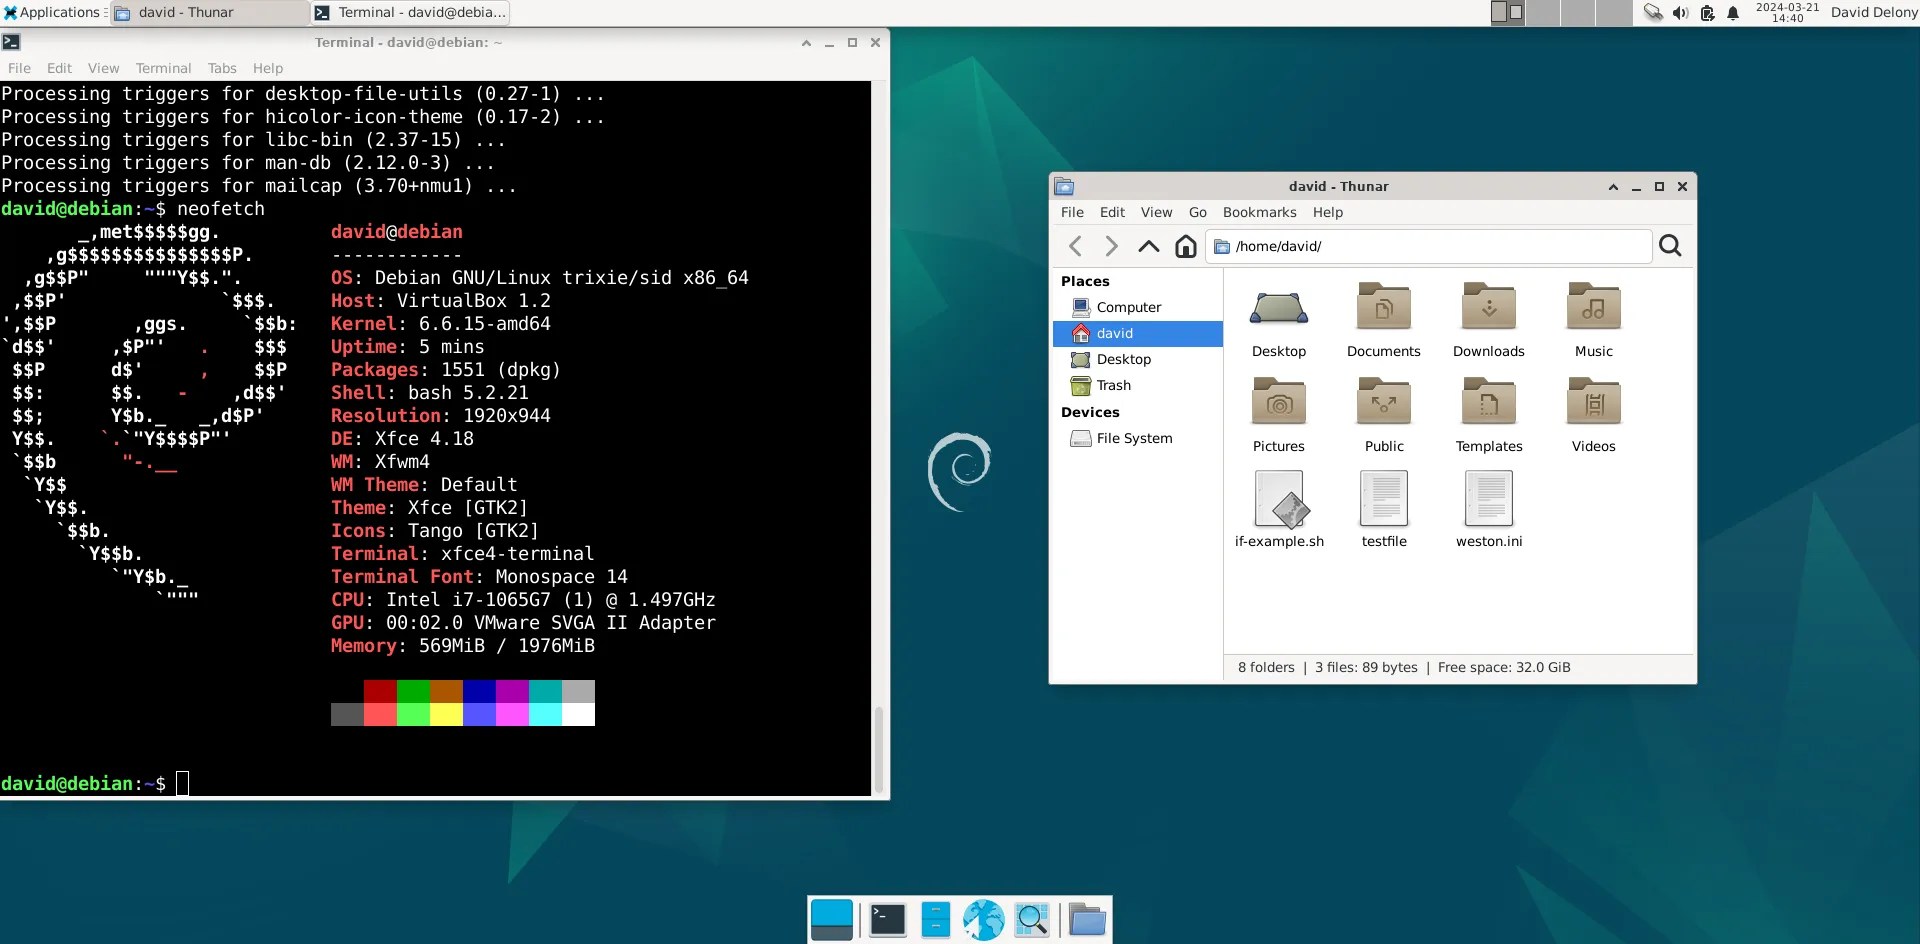Image resolution: width=1920 pixels, height=944 pixels.
Task: Open file manager from the dock
Action: (935, 920)
